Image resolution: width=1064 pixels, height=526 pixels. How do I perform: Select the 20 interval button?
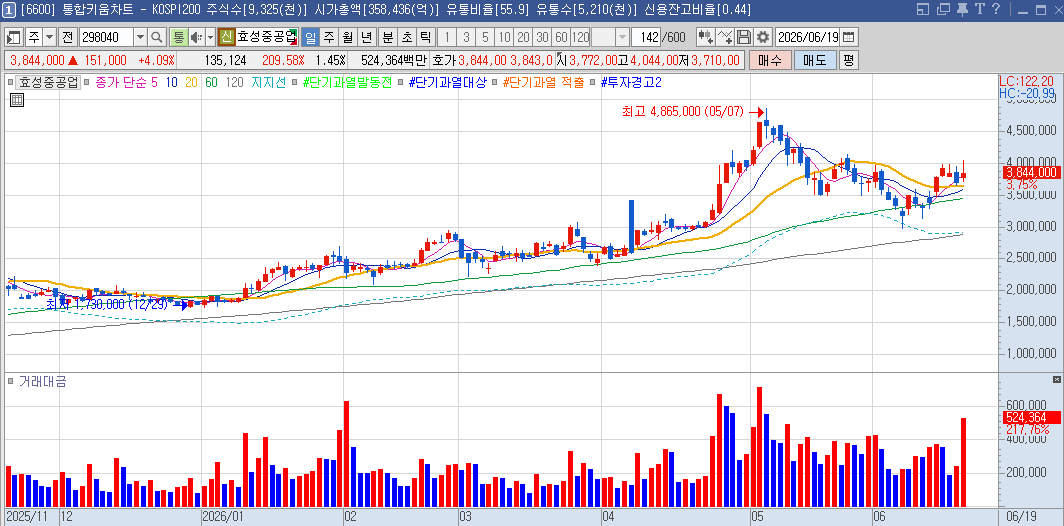coord(523,37)
